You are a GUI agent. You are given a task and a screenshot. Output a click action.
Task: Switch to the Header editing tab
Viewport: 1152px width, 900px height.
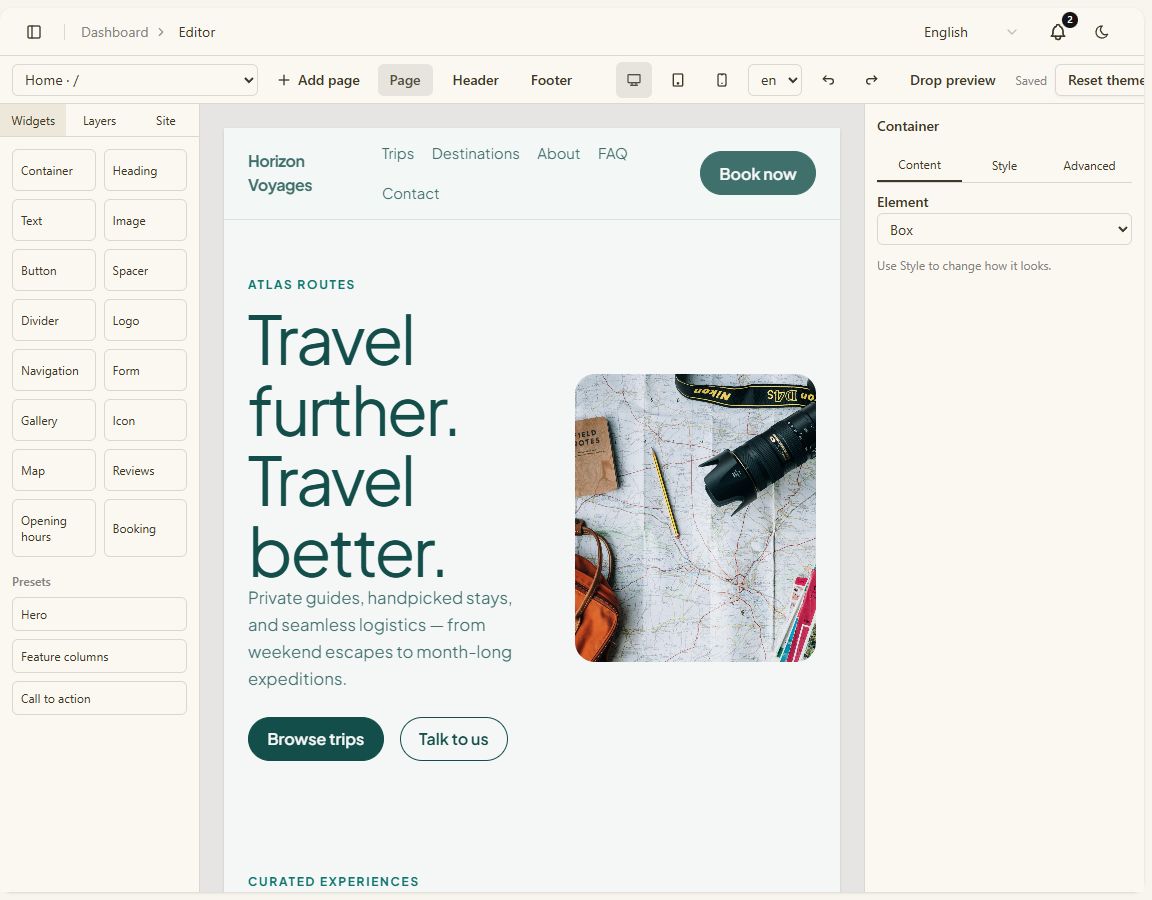point(475,80)
